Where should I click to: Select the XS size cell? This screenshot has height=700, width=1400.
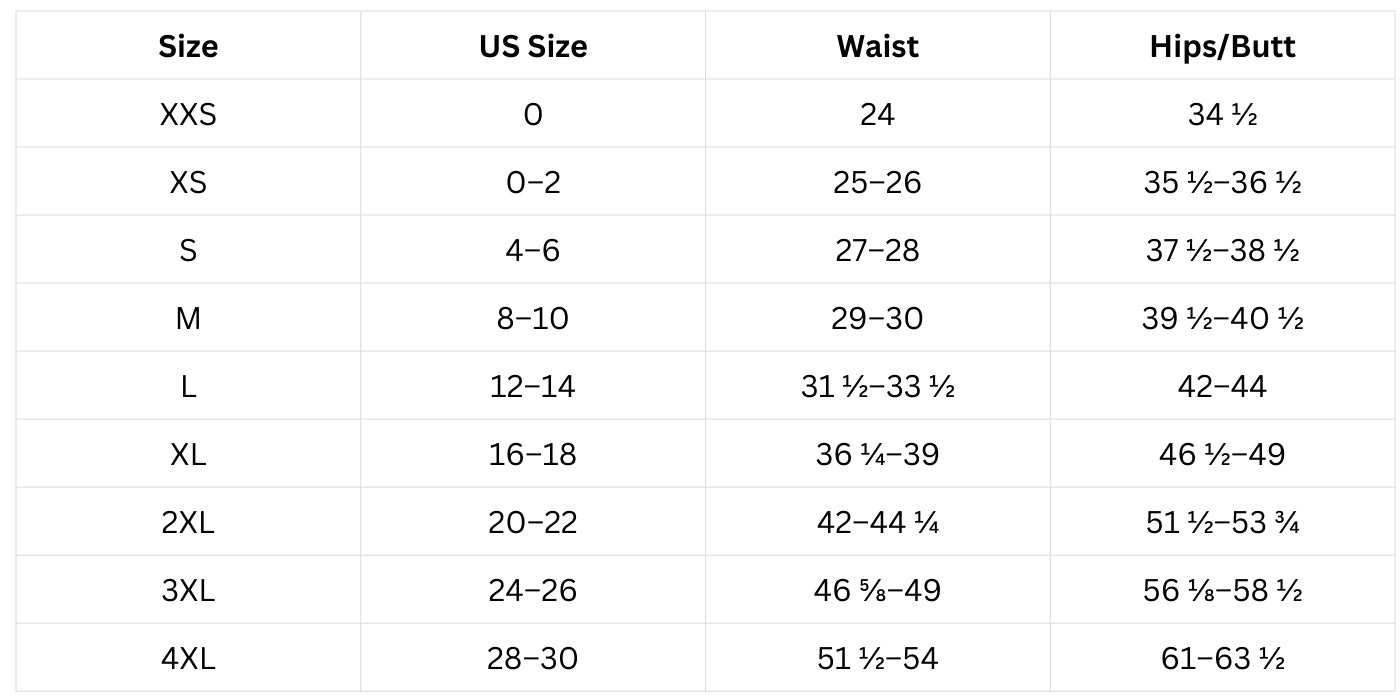click(188, 182)
